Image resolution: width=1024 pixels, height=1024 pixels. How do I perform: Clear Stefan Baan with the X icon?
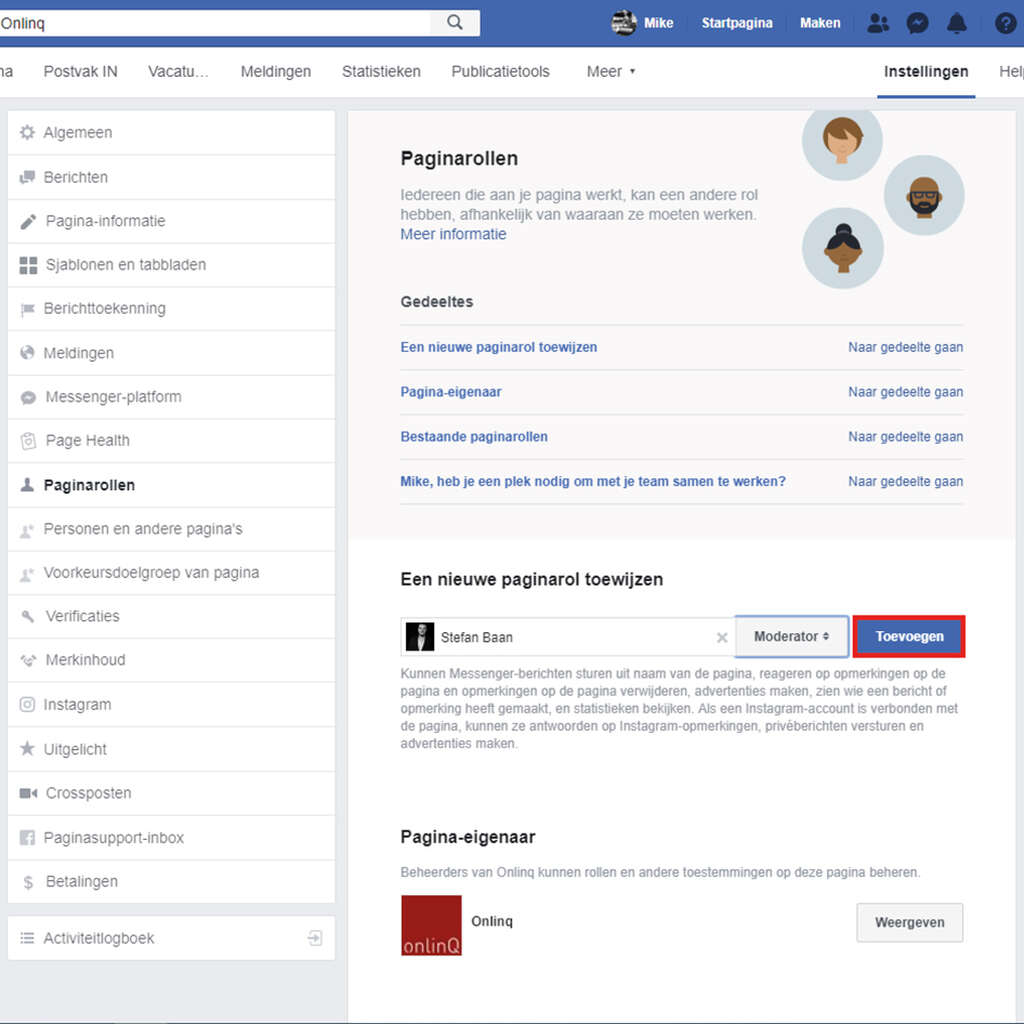point(722,637)
